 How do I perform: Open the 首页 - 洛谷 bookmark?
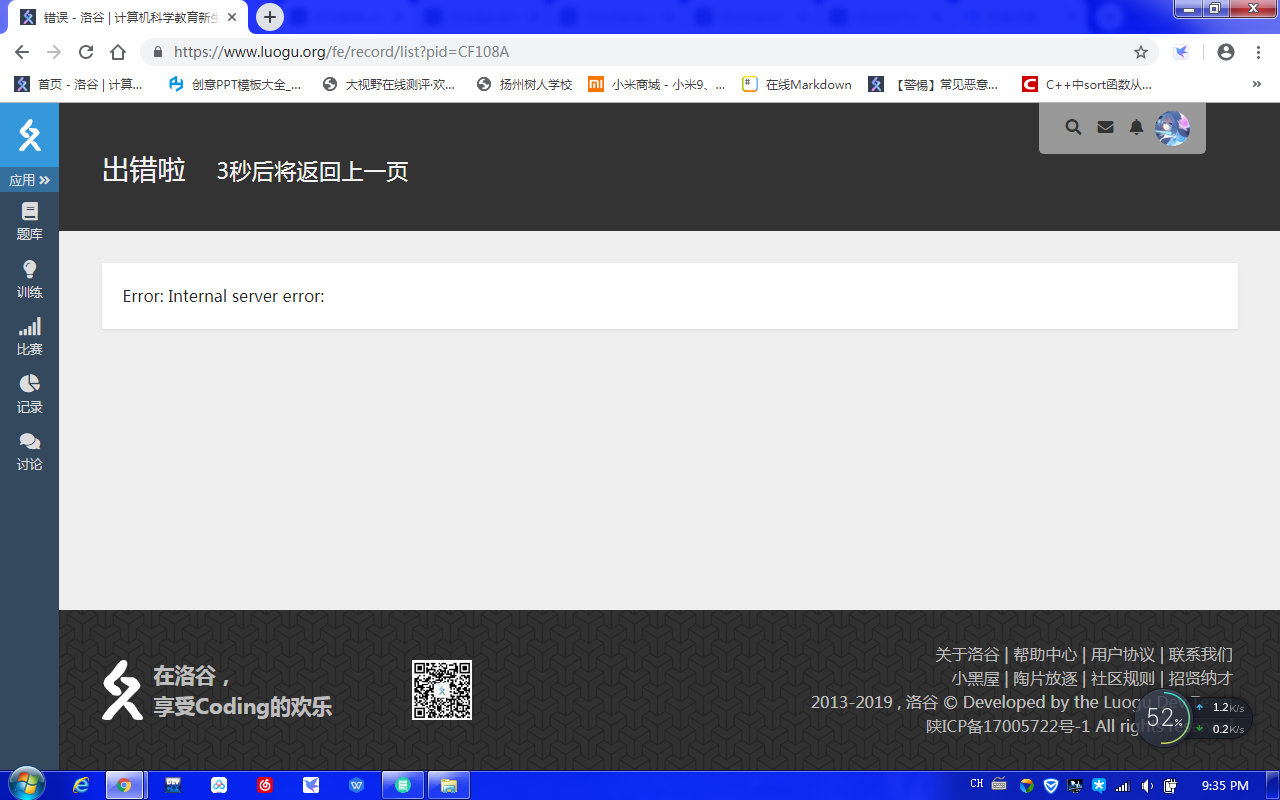click(x=79, y=85)
